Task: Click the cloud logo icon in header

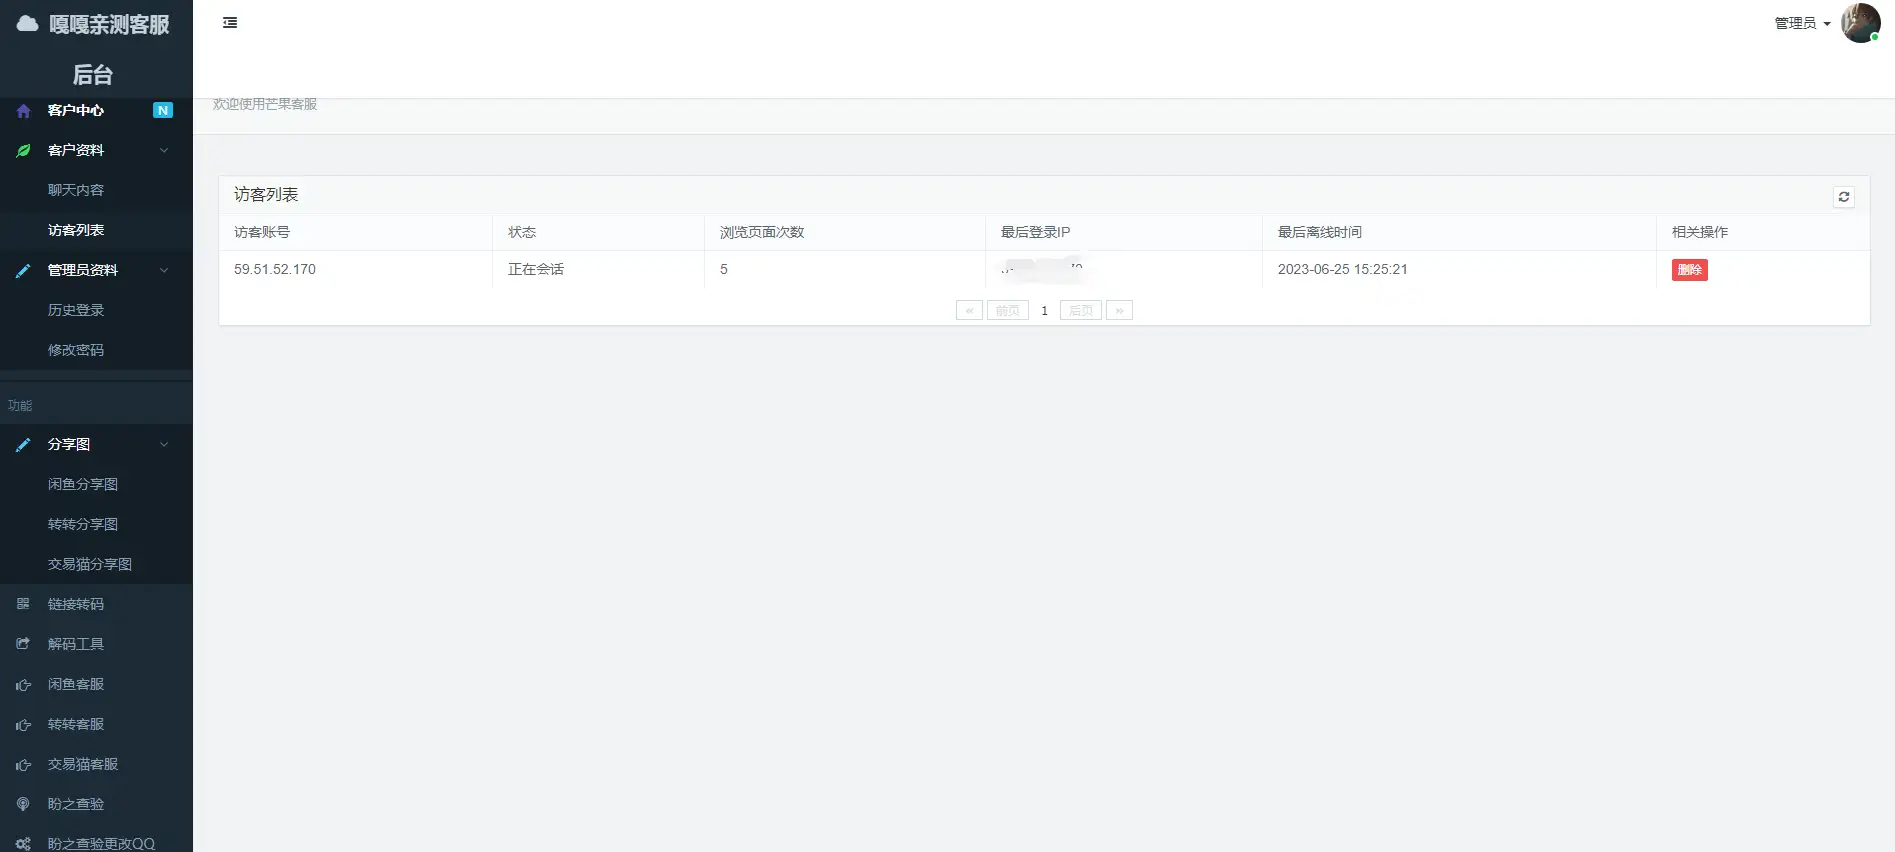Action: [x=27, y=23]
